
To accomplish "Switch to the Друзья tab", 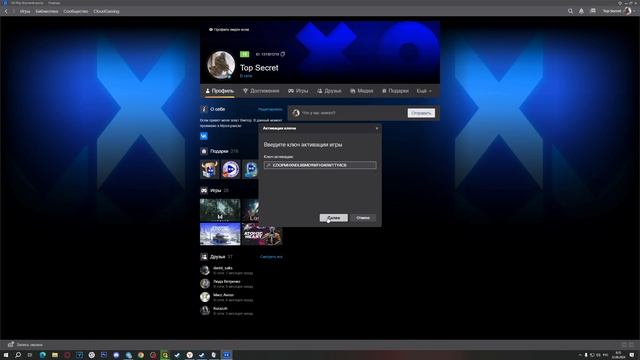I will 329,91.
